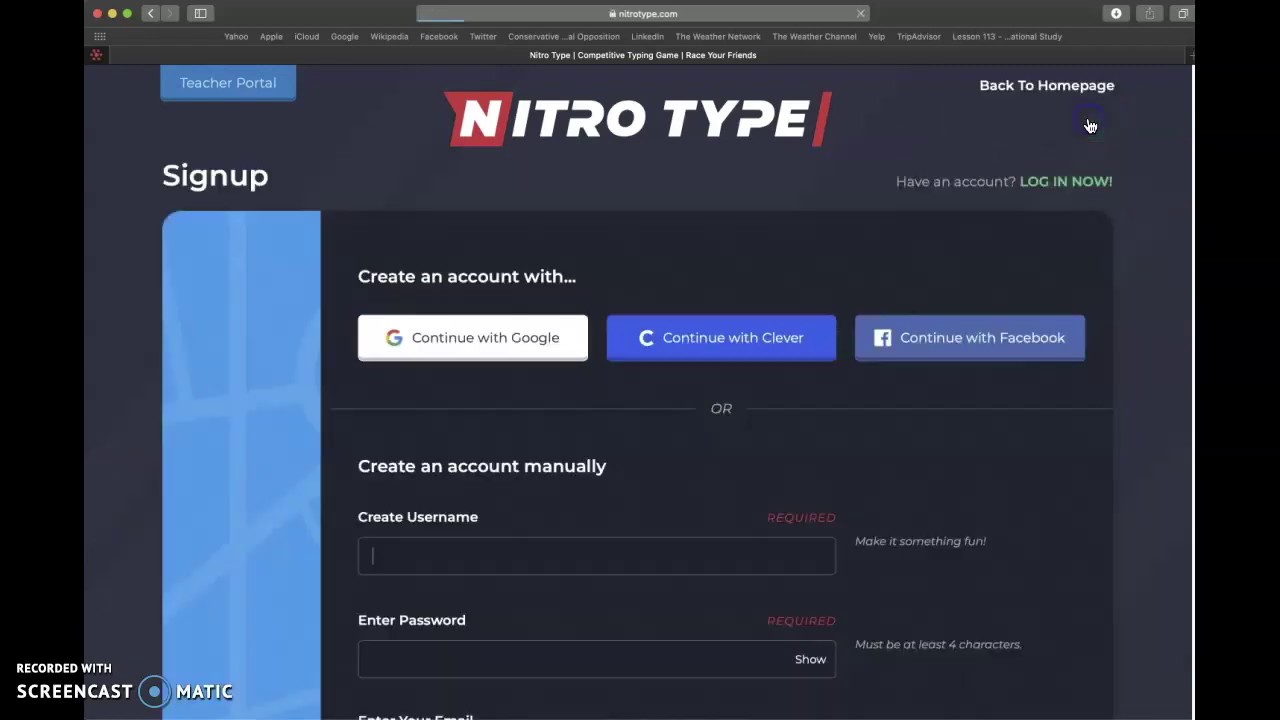The image size is (1280, 720).
Task: Open Google bookmark
Action: [344, 36]
